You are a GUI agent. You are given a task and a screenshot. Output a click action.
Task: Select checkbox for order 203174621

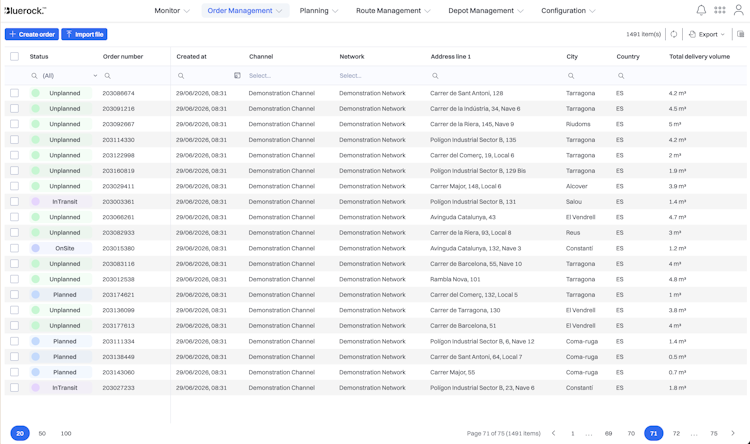point(14,294)
